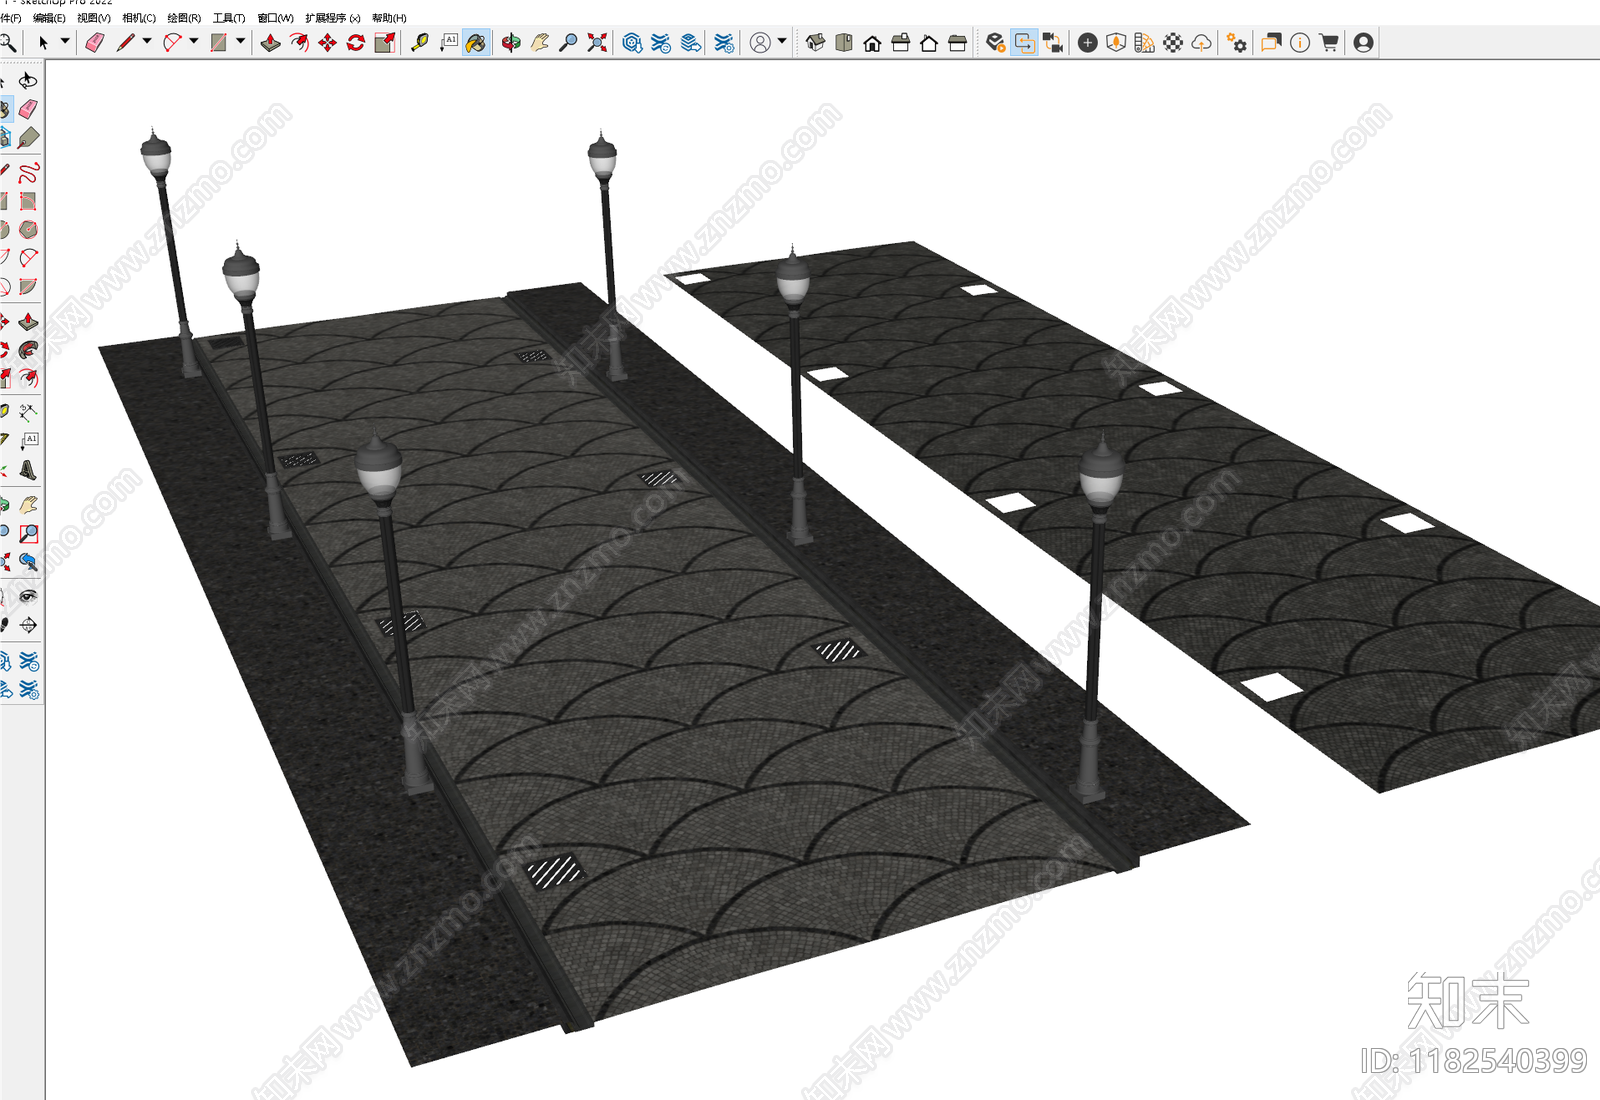Select the Line pencil tool in top toolbar

pyautogui.click(x=125, y=42)
